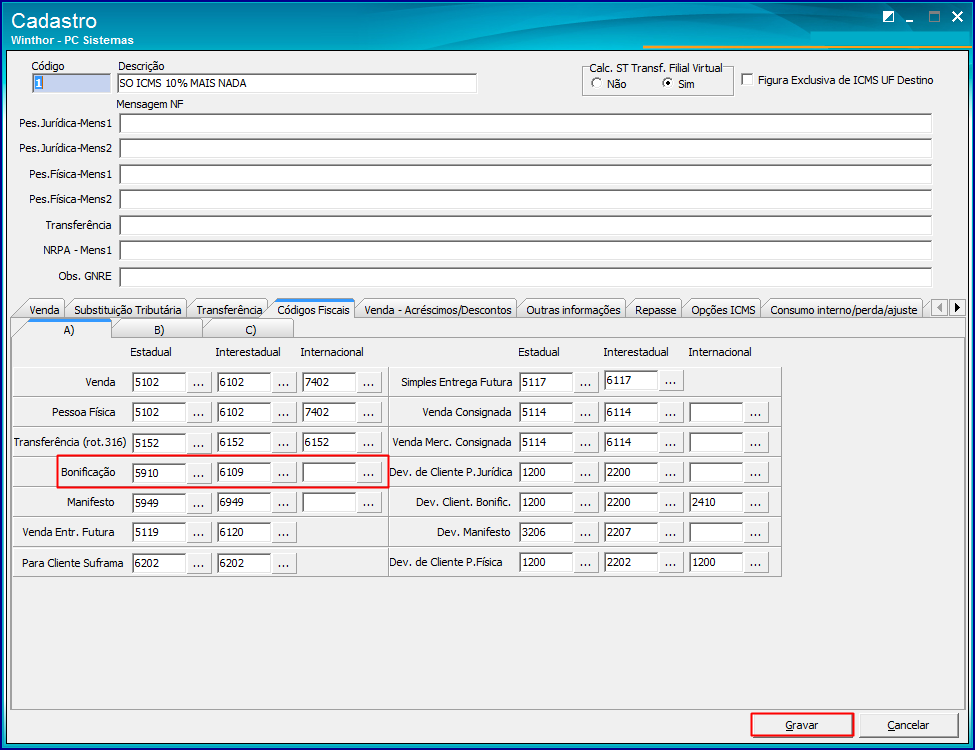975x750 pixels.
Task: Open lookup for Venda Interestadual code 6102
Action: point(284,382)
